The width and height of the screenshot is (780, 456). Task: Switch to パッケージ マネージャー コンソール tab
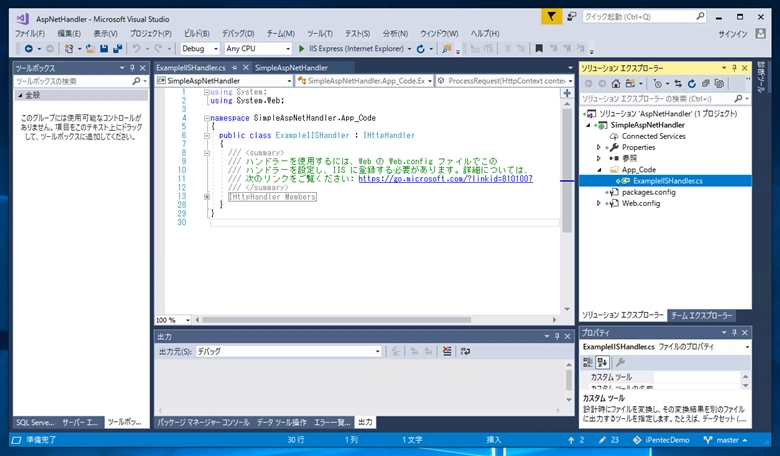tap(203, 422)
